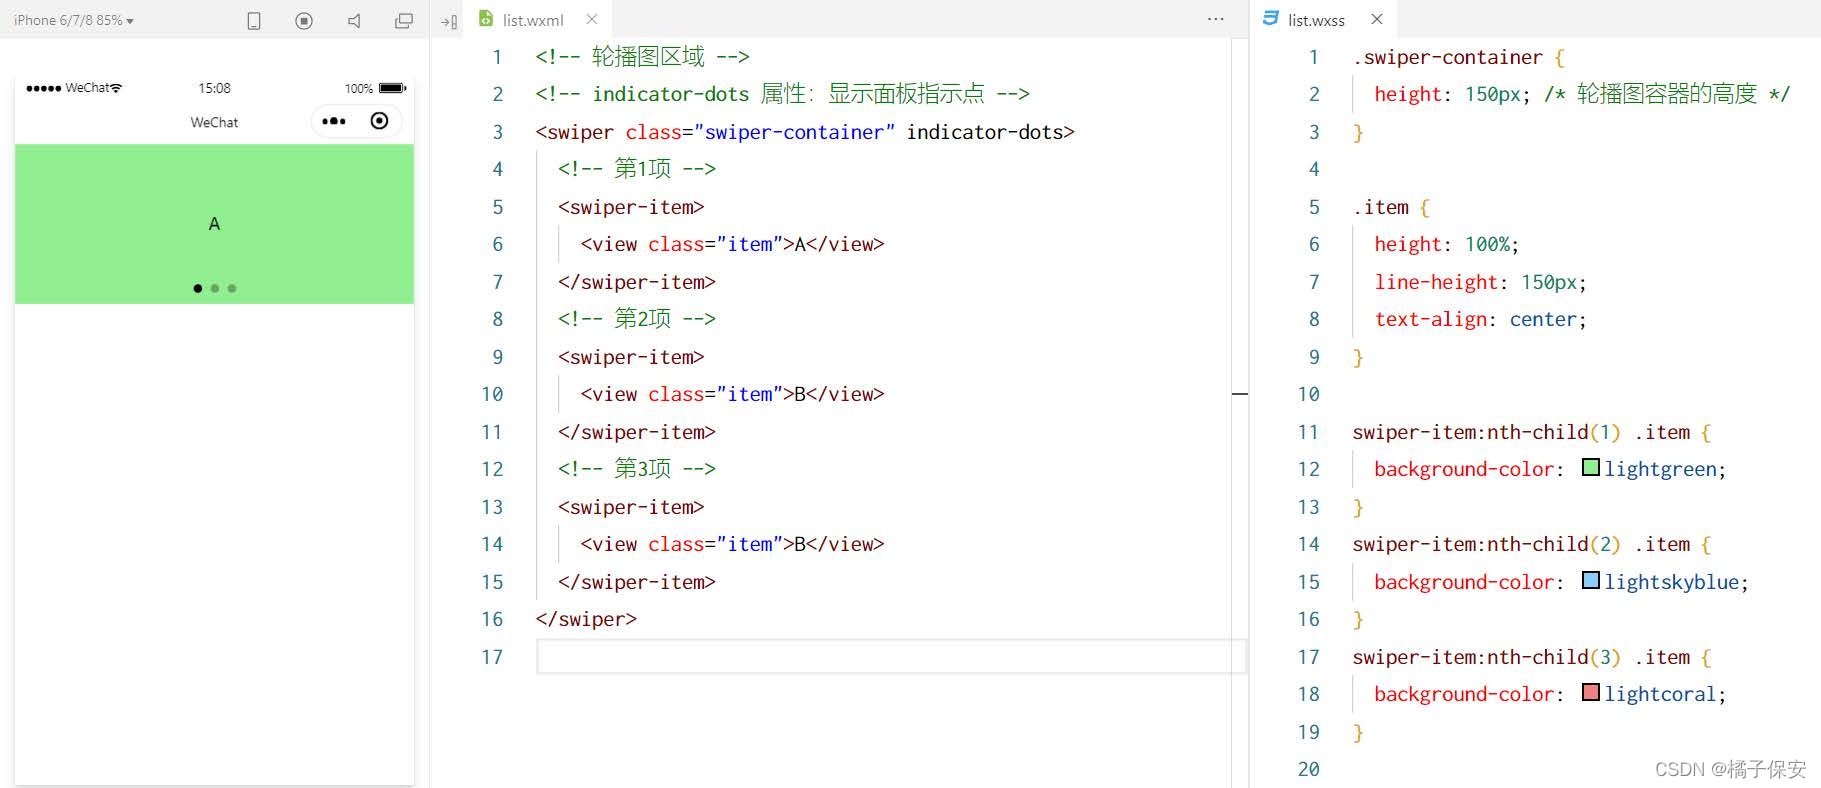
Task: Click the mini program close circle button
Action: pos(379,121)
